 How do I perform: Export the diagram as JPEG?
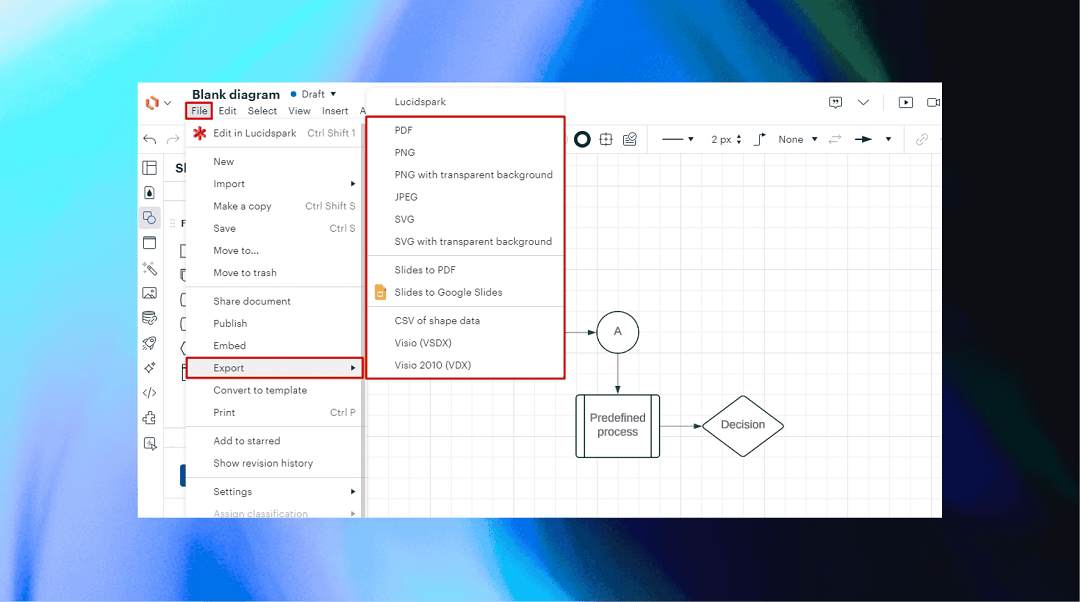pyautogui.click(x=466, y=197)
